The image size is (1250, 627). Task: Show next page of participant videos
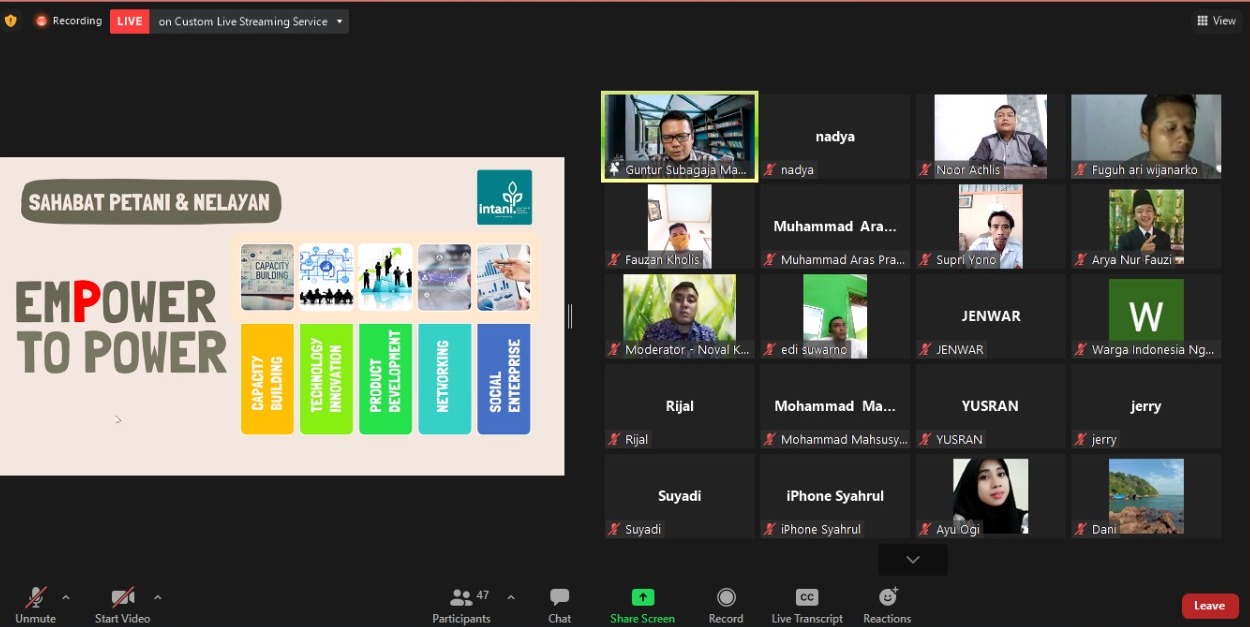tap(912, 560)
